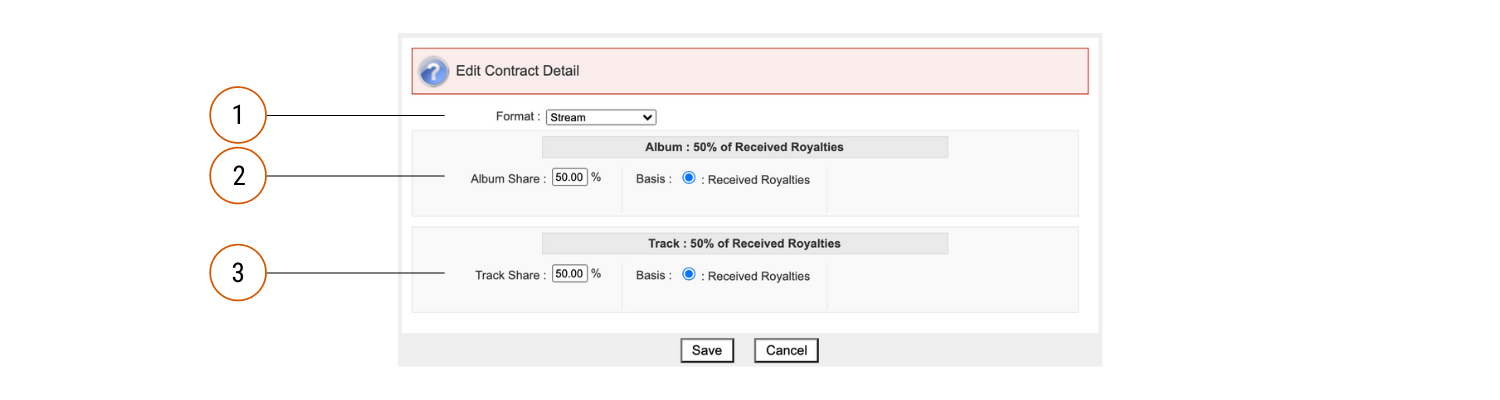Screen dimensions: 1500x400
Task: Click the Track Share label
Action: pos(511,275)
